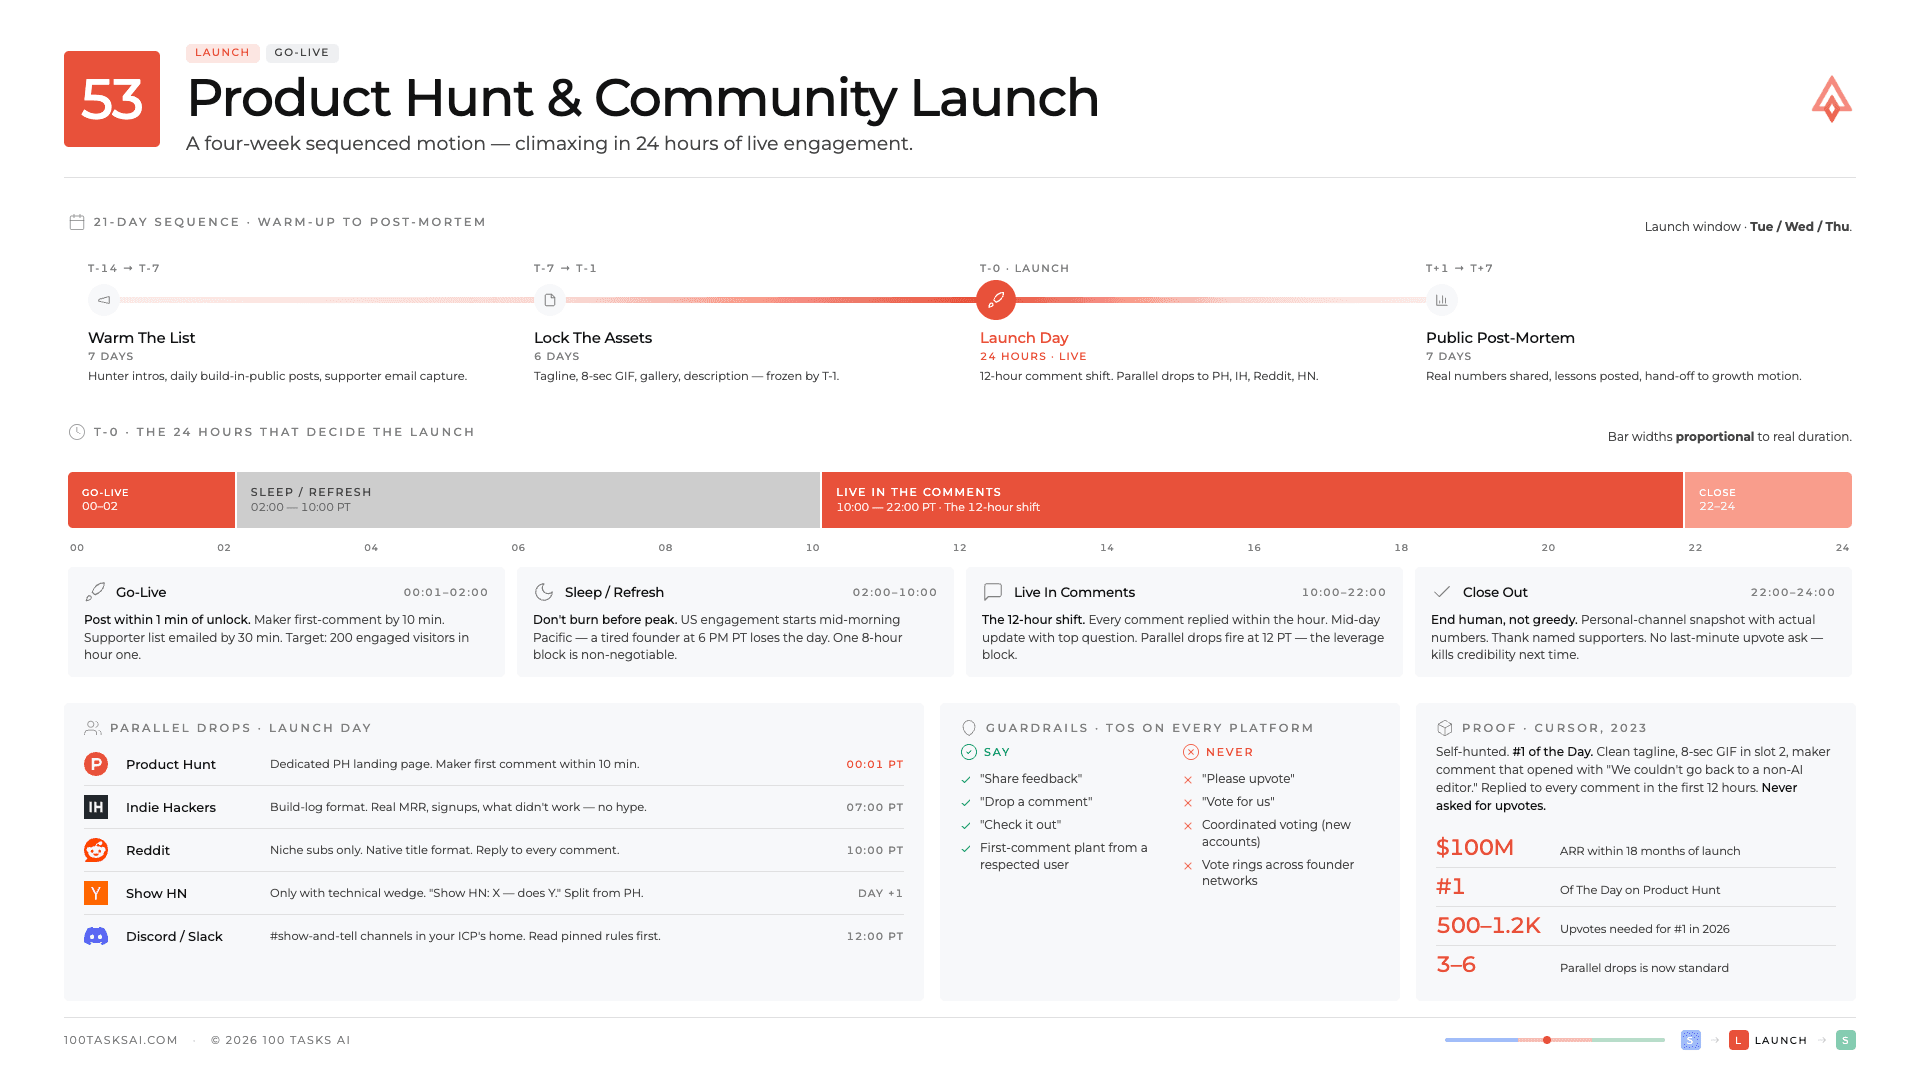Screen dimensions: 1920x1080
Task: Click the 500–1.2K upvotes statistic
Action: pyautogui.click(x=1488, y=926)
